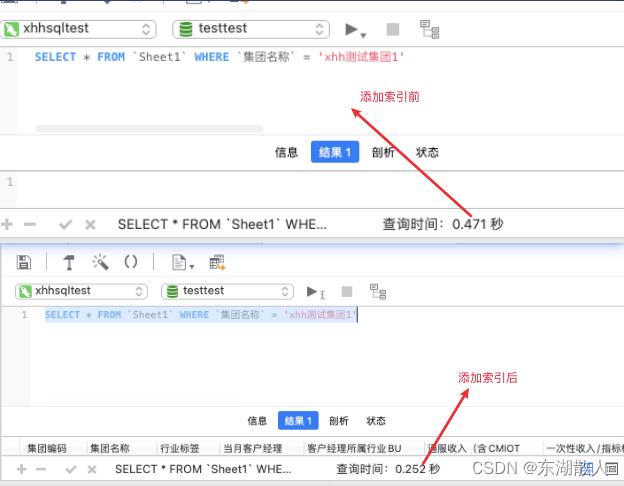This screenshot has height=486, width=624.
Task: Click the SQL query text in the upper editor
Action: click(219, 57)
